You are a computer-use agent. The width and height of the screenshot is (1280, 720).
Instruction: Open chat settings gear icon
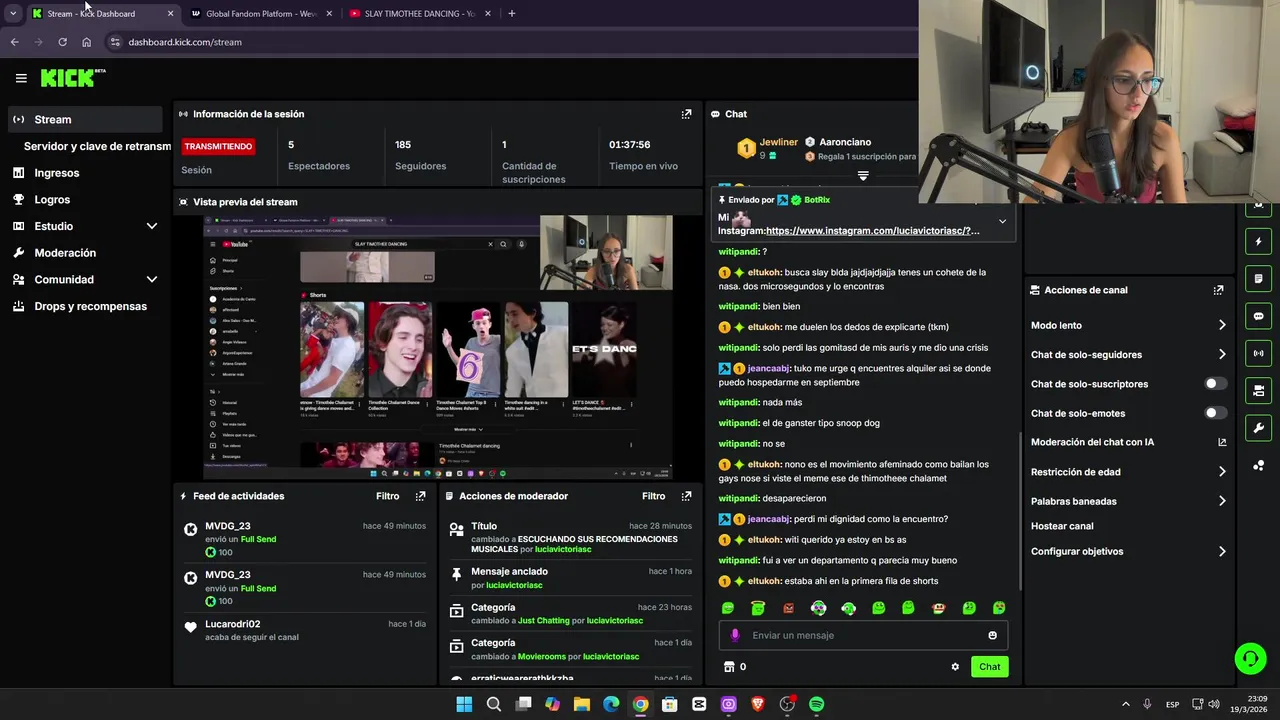coord(955,667)
